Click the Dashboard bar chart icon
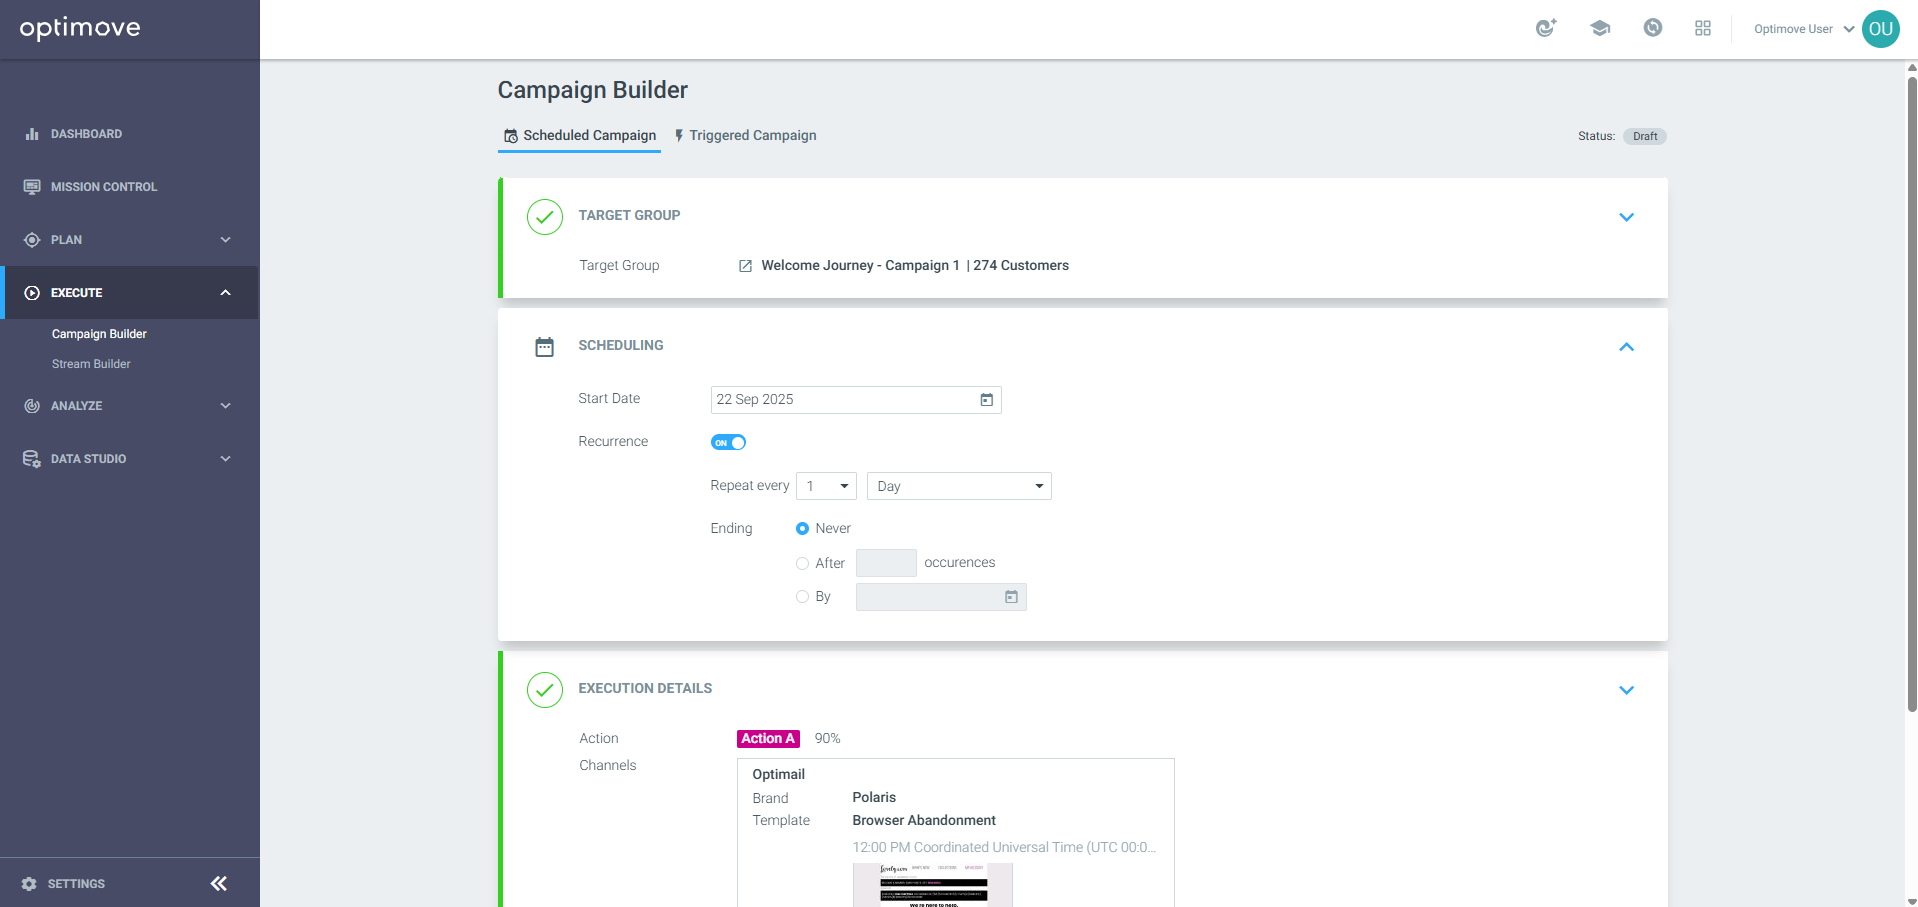 32,134
